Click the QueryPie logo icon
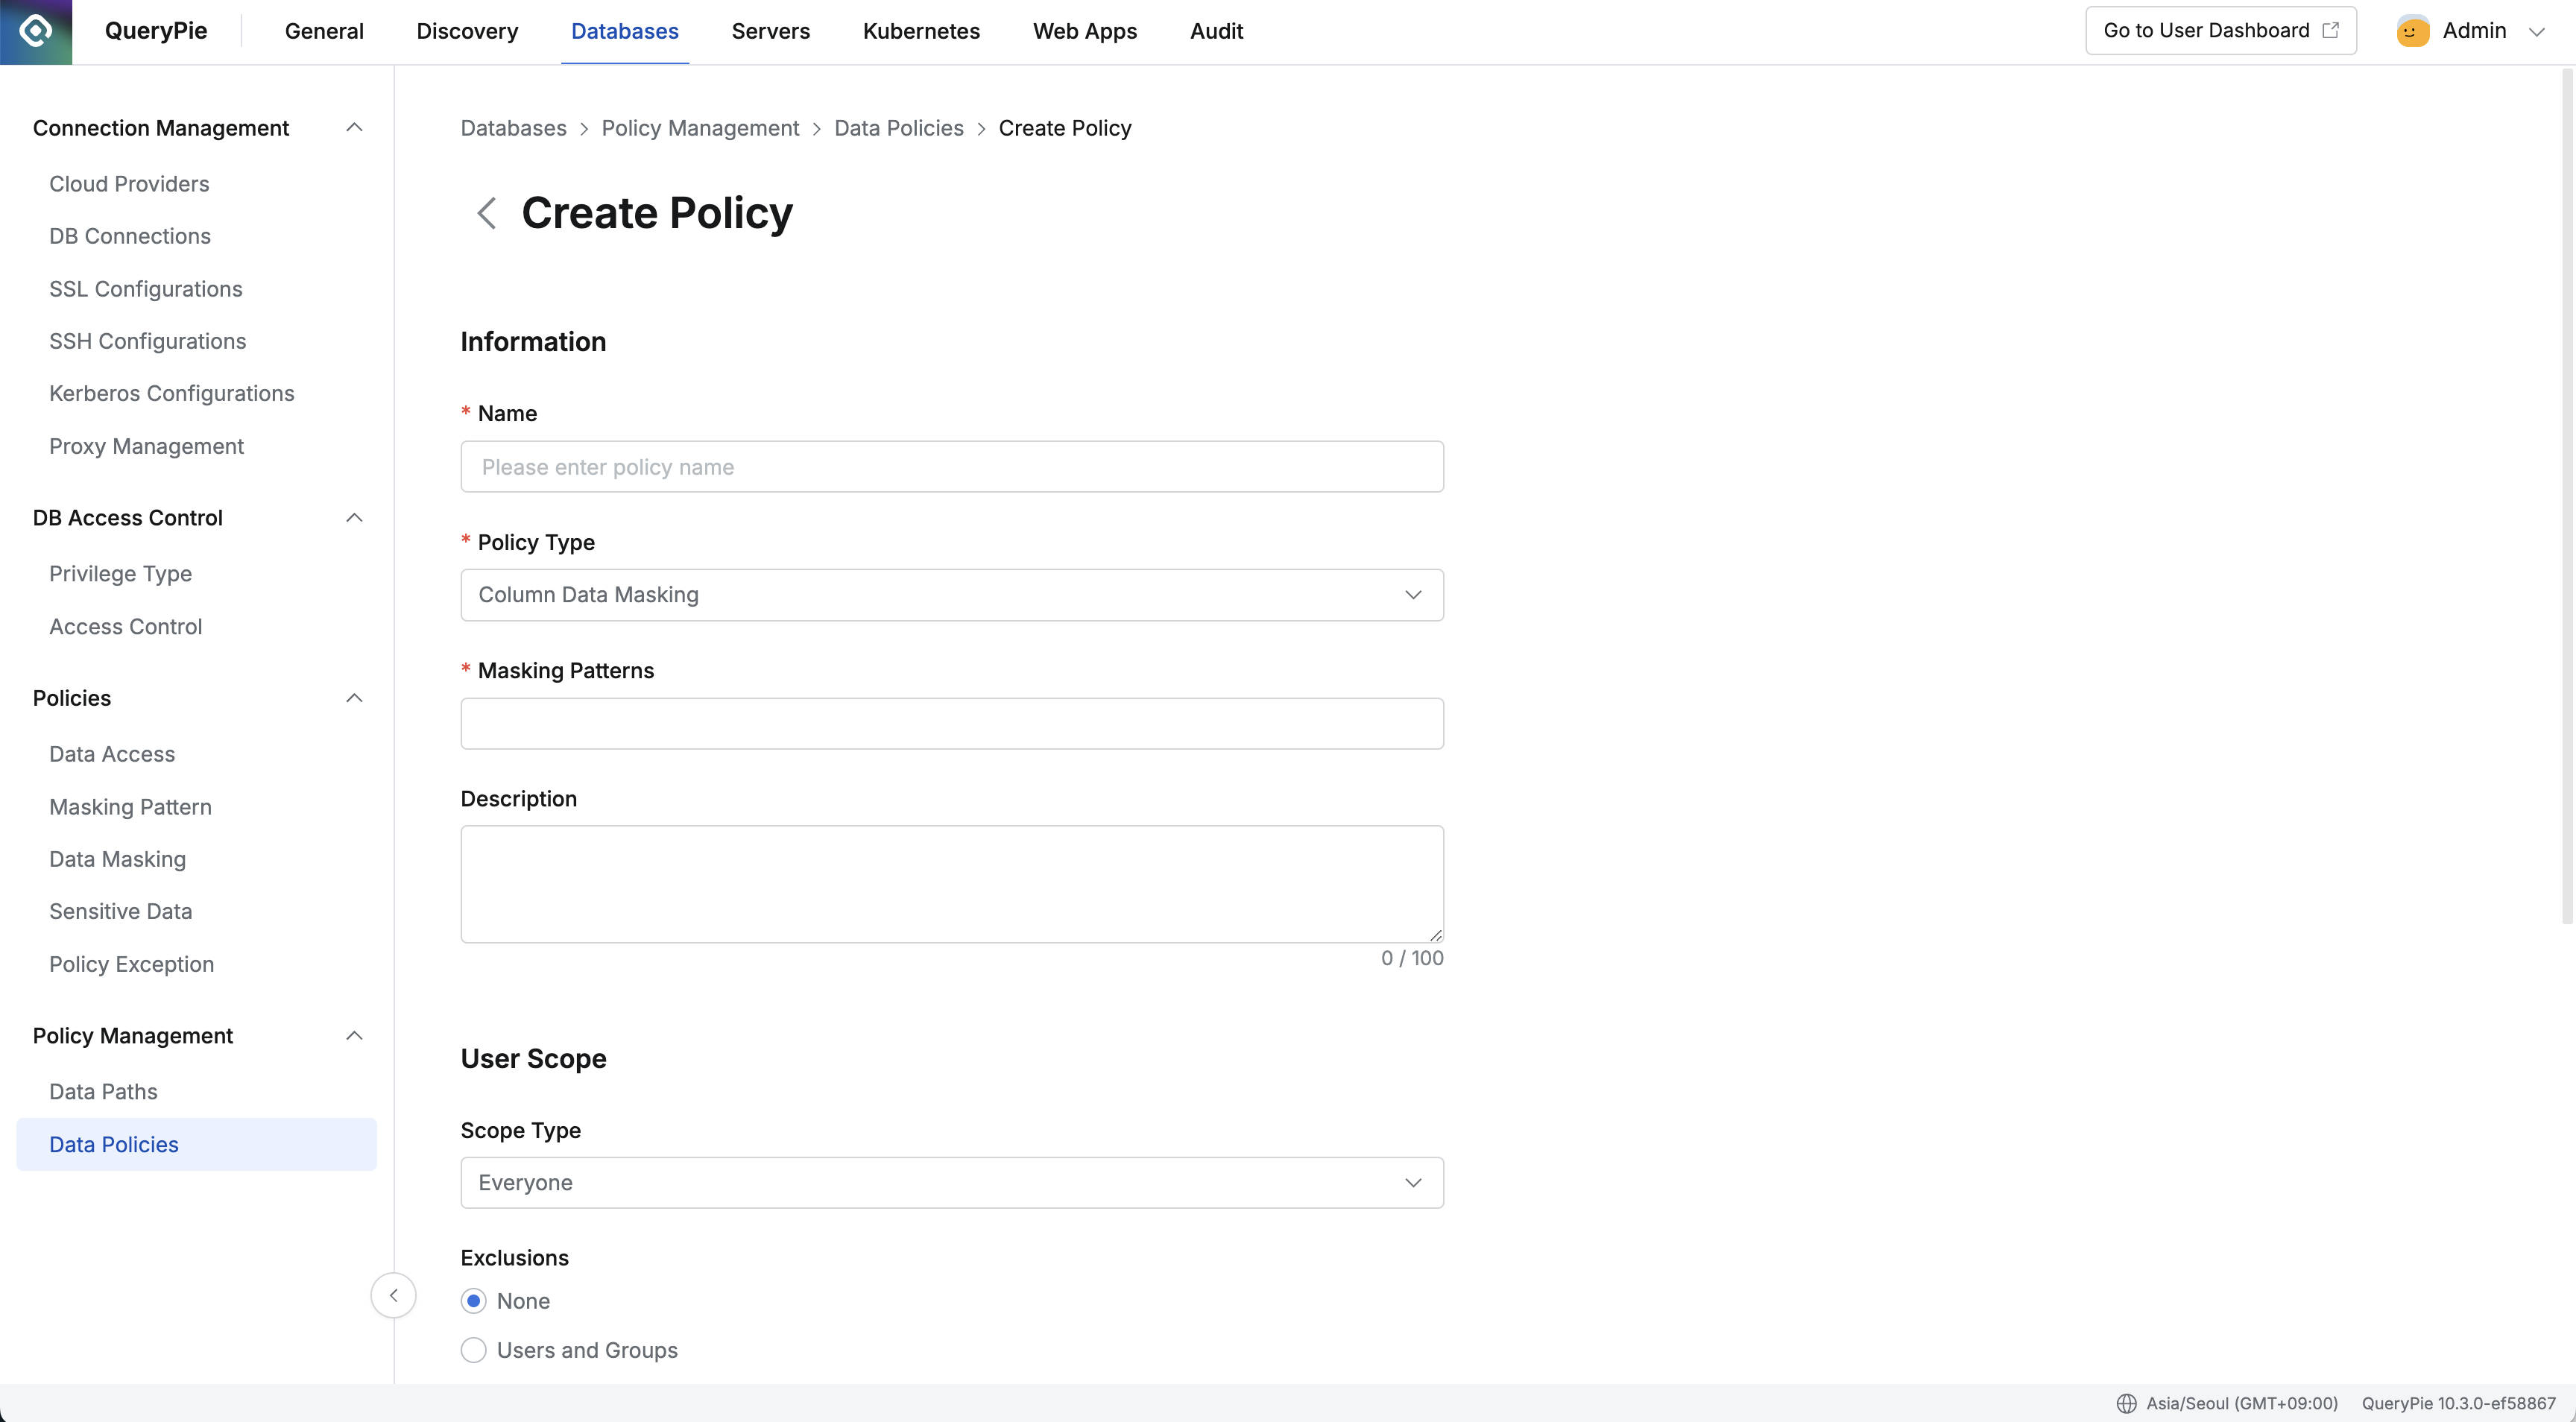This screenshot has height=1422, width=2576. tap(36, 31)
